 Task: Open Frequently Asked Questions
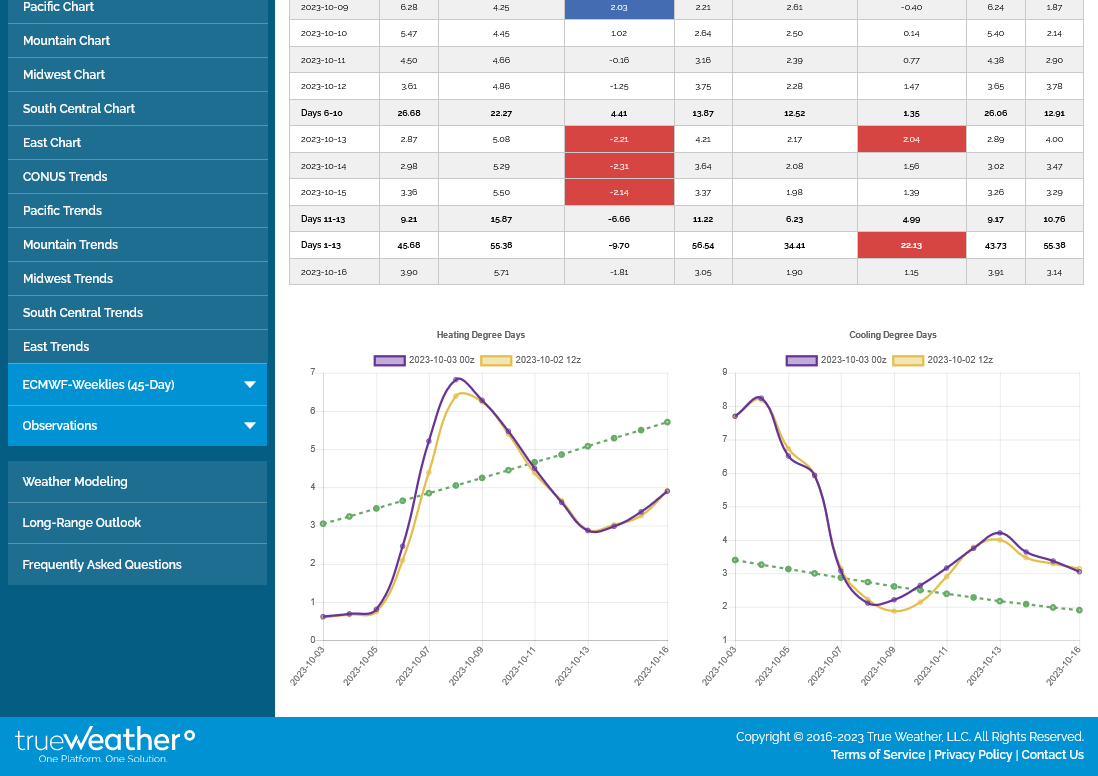click(102, 565)
